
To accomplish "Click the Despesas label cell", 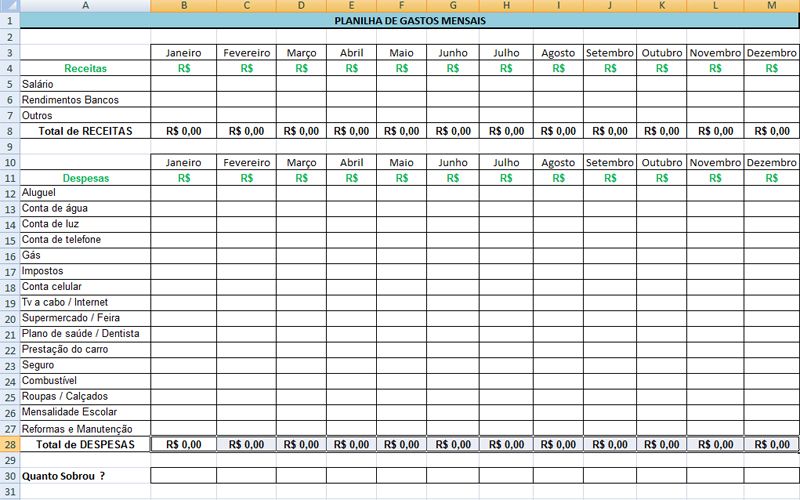I will click(85, 178).
